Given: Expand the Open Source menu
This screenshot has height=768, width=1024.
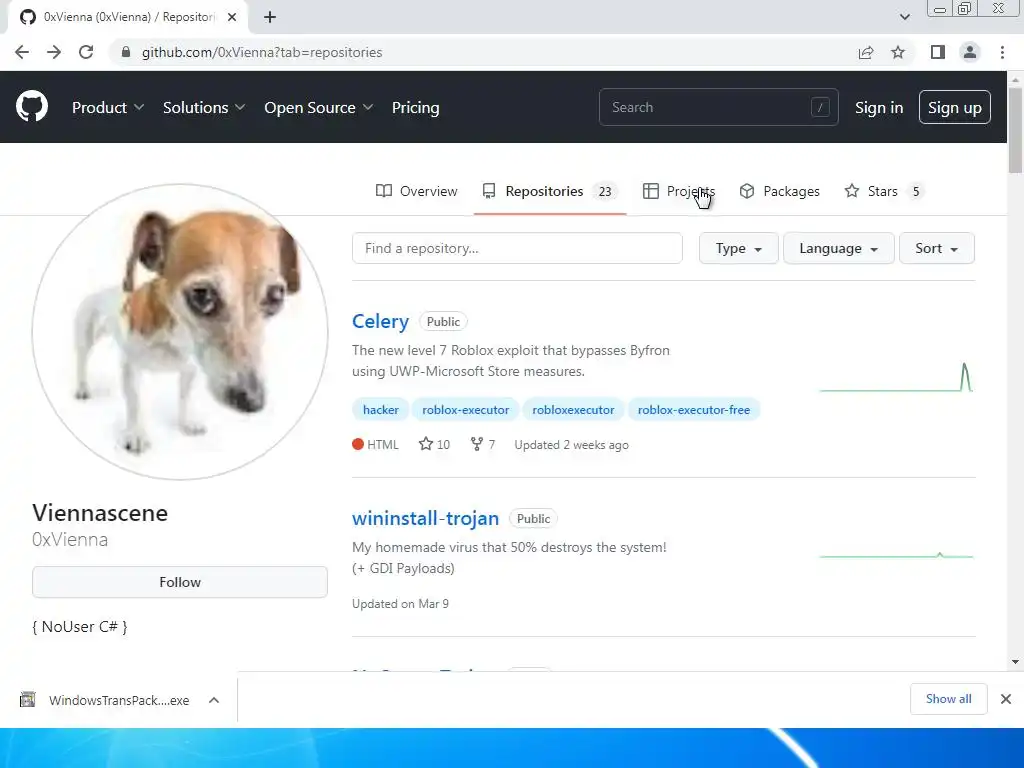Looking at the screenshot, I should pos(319,107).
